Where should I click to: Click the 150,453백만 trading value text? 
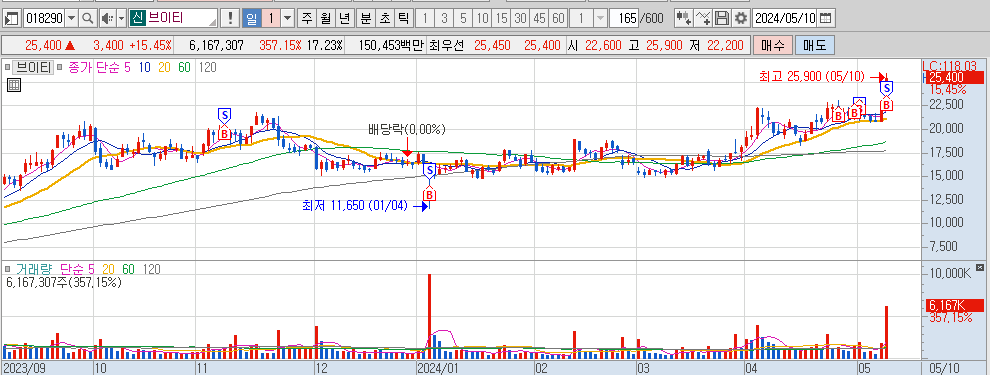tap(390, 45)
